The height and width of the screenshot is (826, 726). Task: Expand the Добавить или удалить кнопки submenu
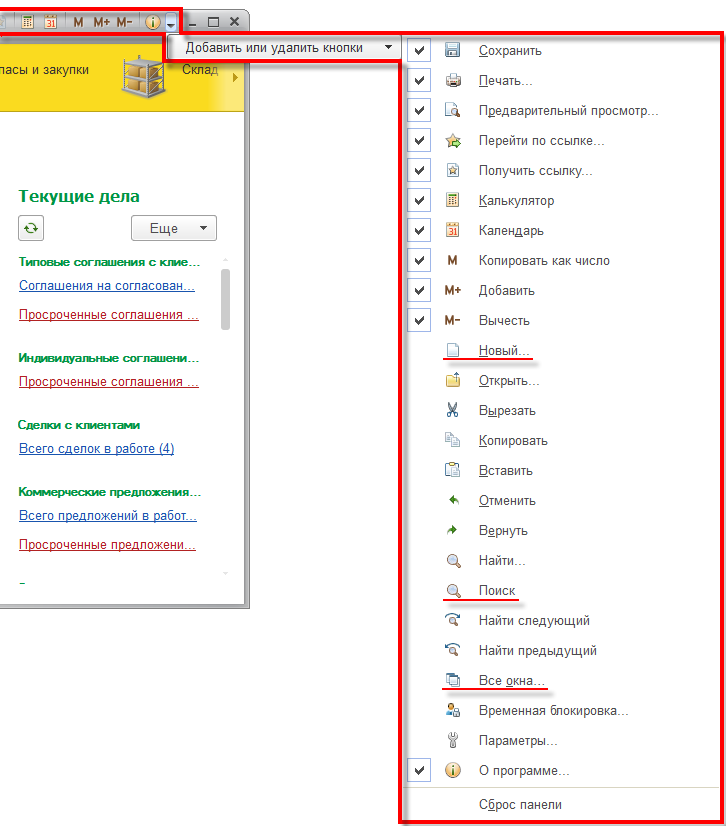[283, 47]
